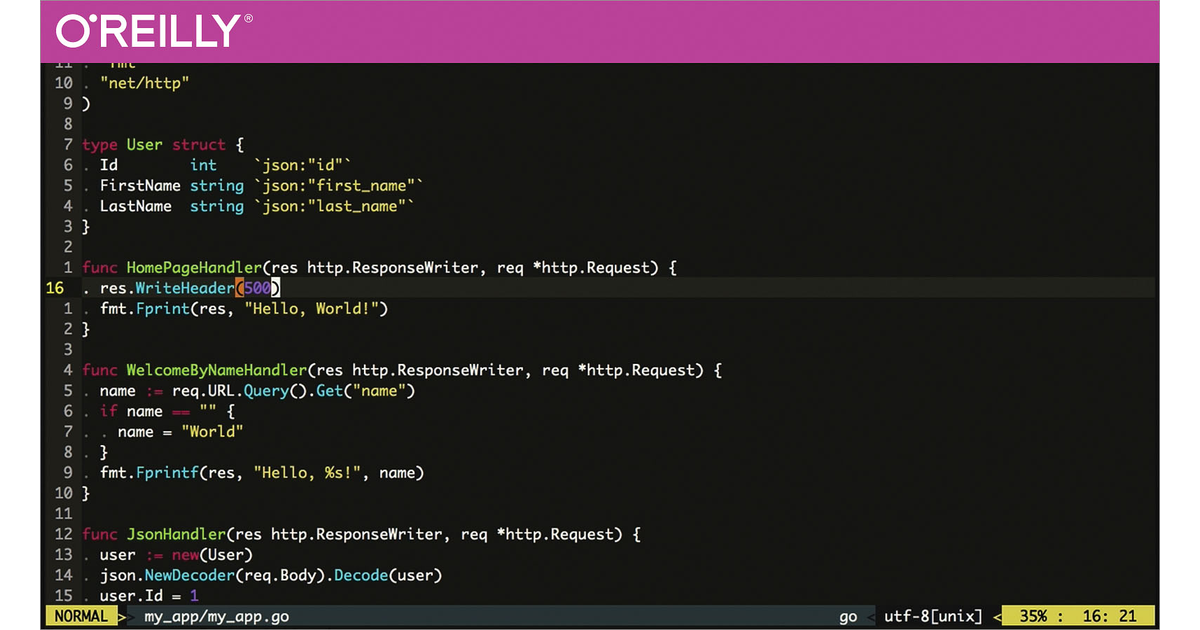
Task: Click the req.URL.Query().Get("name") expression
Action: [x=293, y=391]
